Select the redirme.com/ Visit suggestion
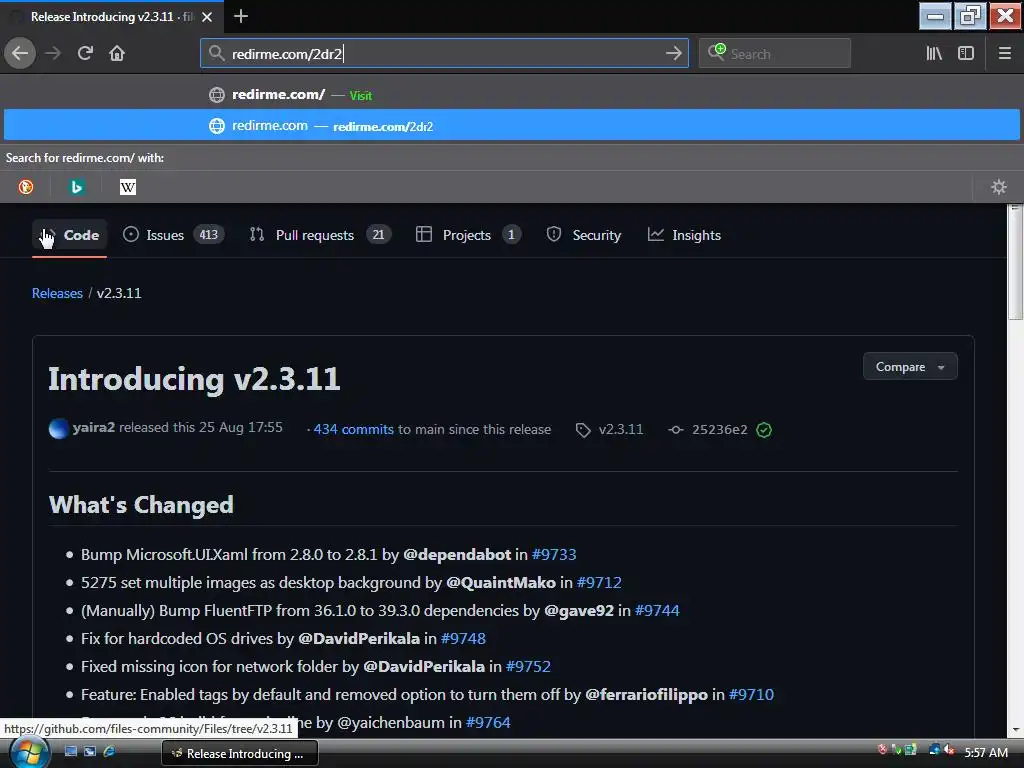The width and height of the screenshot is (1024, 768). [512, 95]
